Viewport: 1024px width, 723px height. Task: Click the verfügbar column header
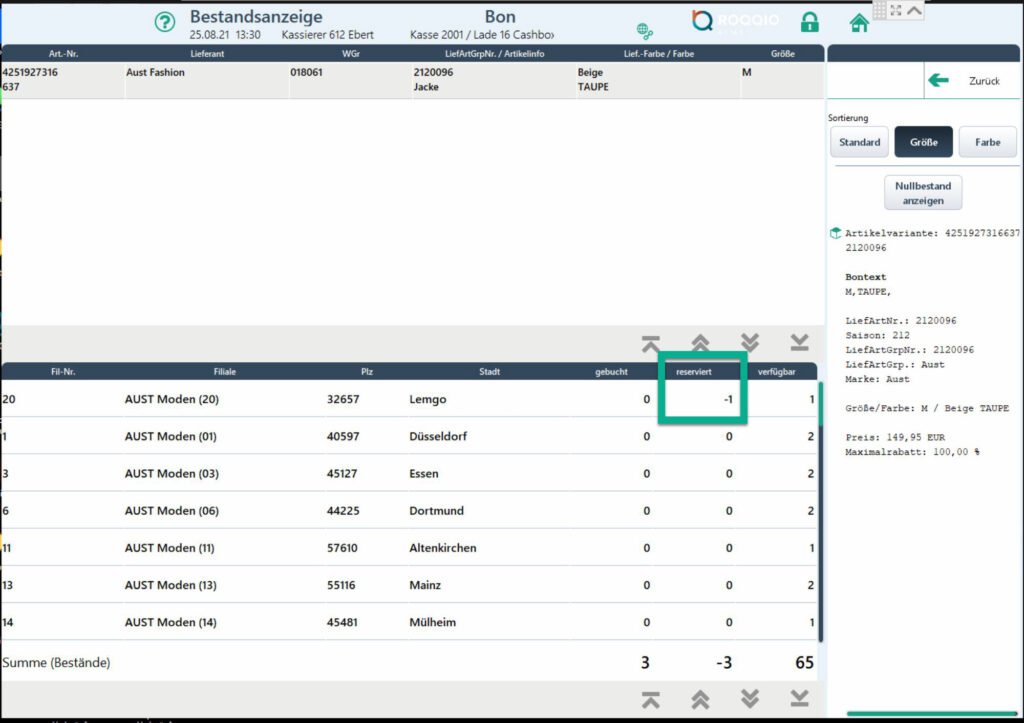pos(777,371)
